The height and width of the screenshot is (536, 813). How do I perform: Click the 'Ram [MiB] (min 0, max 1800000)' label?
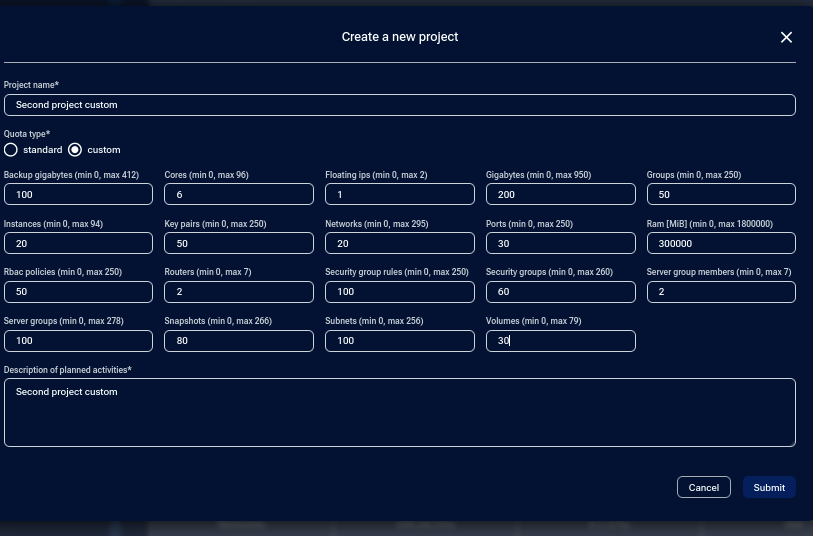click(709, 224)
